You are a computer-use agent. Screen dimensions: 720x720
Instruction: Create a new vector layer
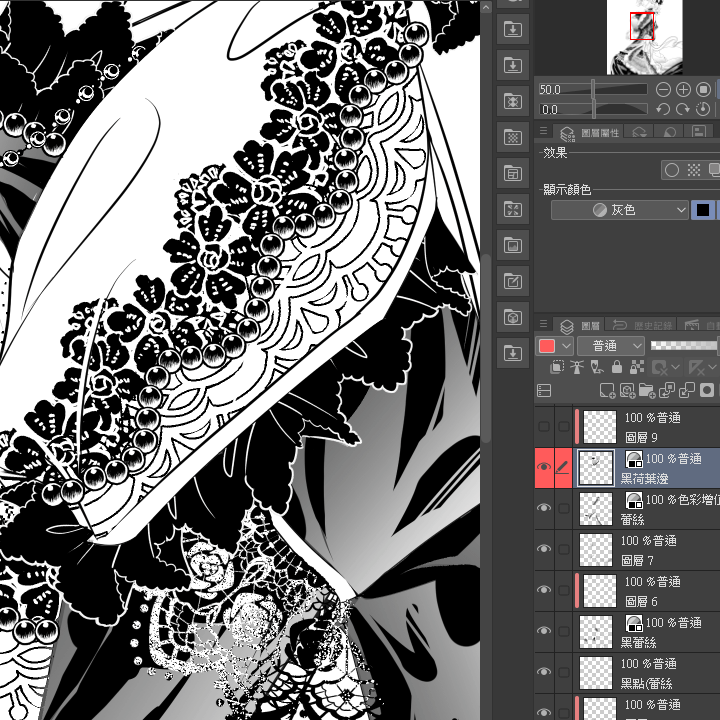coord(627,391)
